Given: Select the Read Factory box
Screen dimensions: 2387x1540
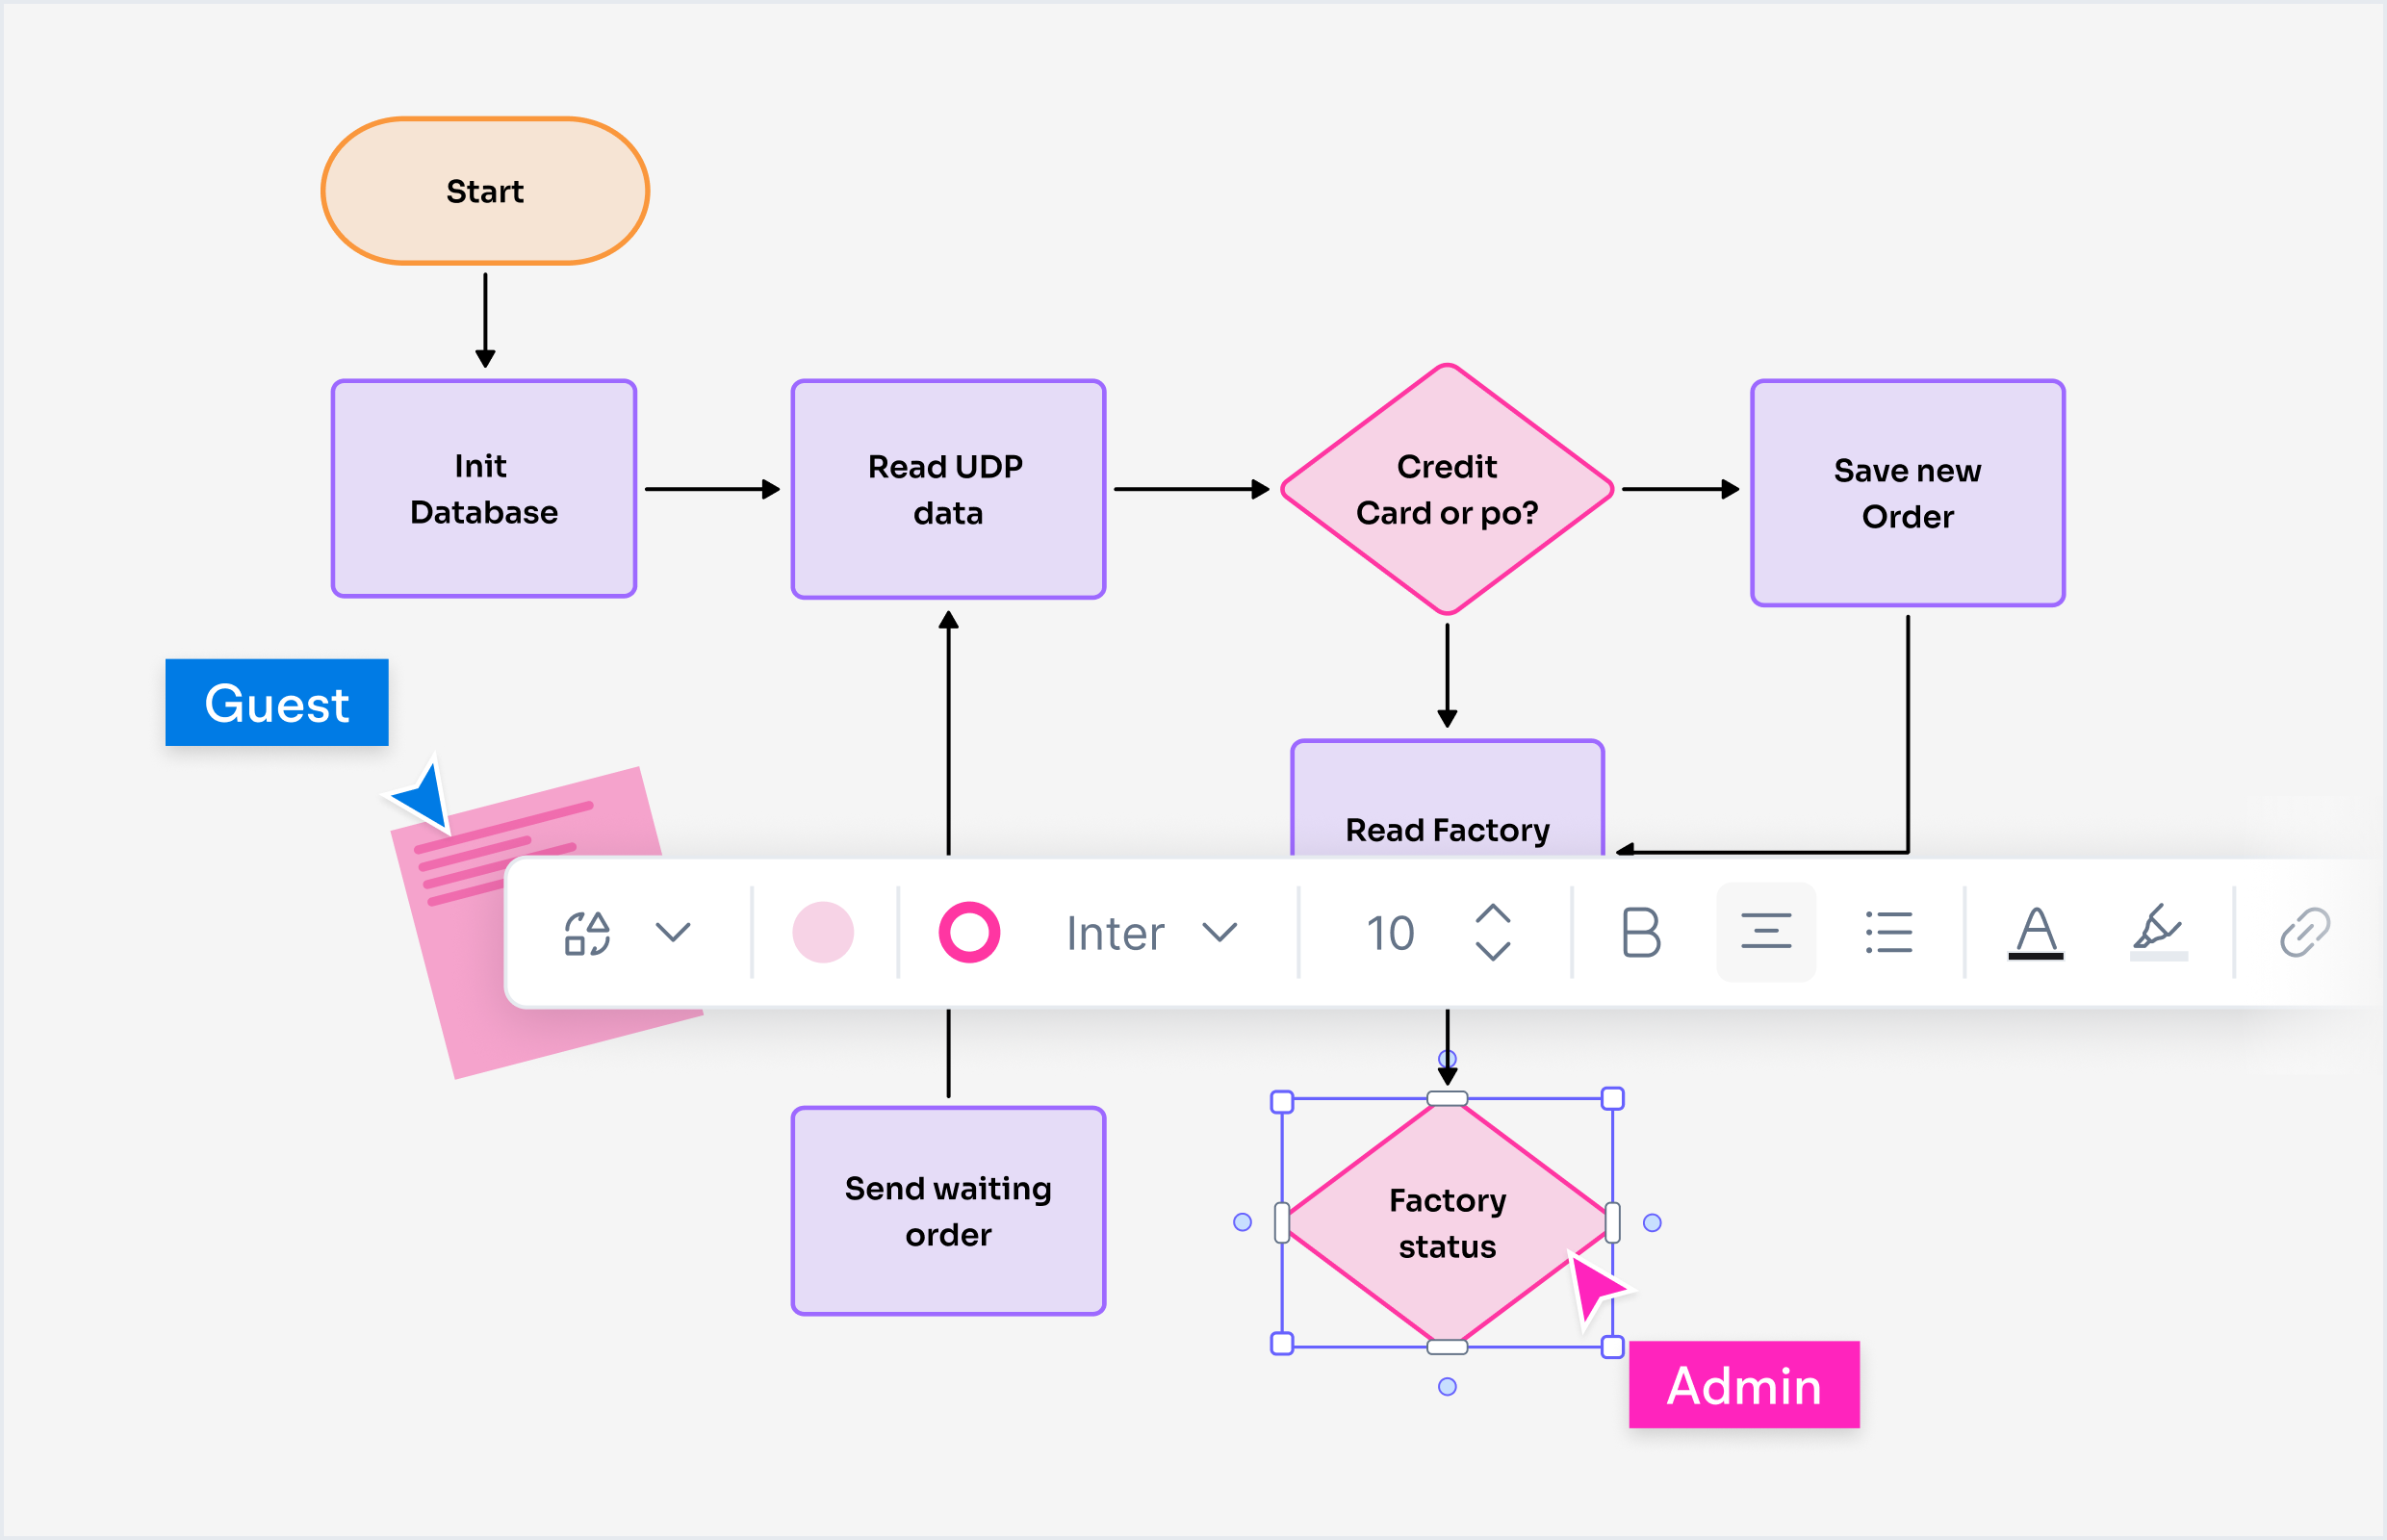Looking at the screenshot, I should [x=1447, y=799].
